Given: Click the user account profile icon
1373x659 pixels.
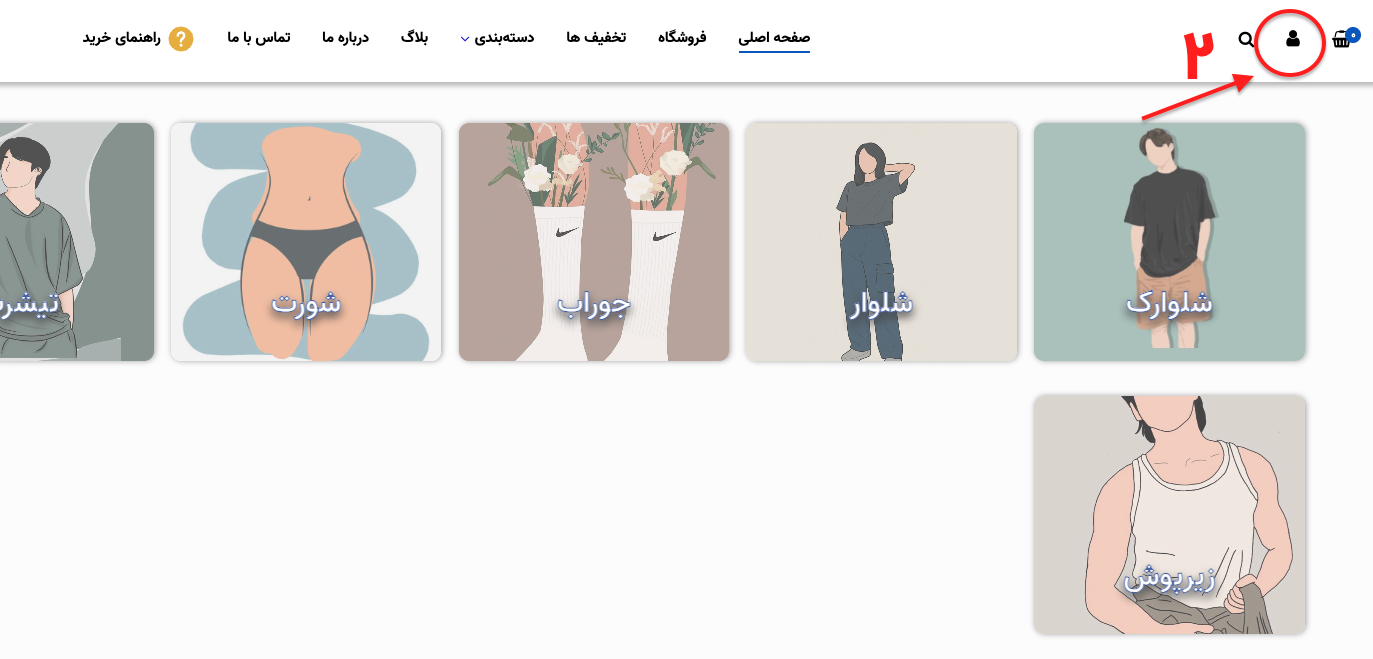Looking at the screenshot, I should coord(1292,39).
